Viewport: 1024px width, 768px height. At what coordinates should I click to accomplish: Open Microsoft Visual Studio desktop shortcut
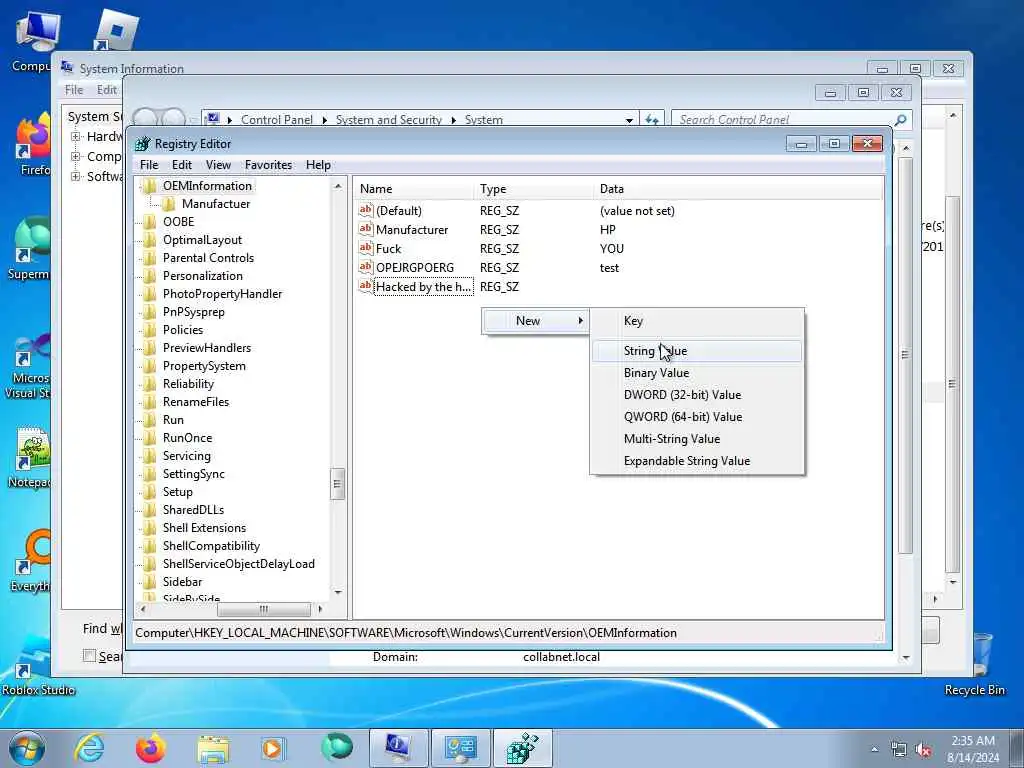pyautogui.click(x=30, y=350)
